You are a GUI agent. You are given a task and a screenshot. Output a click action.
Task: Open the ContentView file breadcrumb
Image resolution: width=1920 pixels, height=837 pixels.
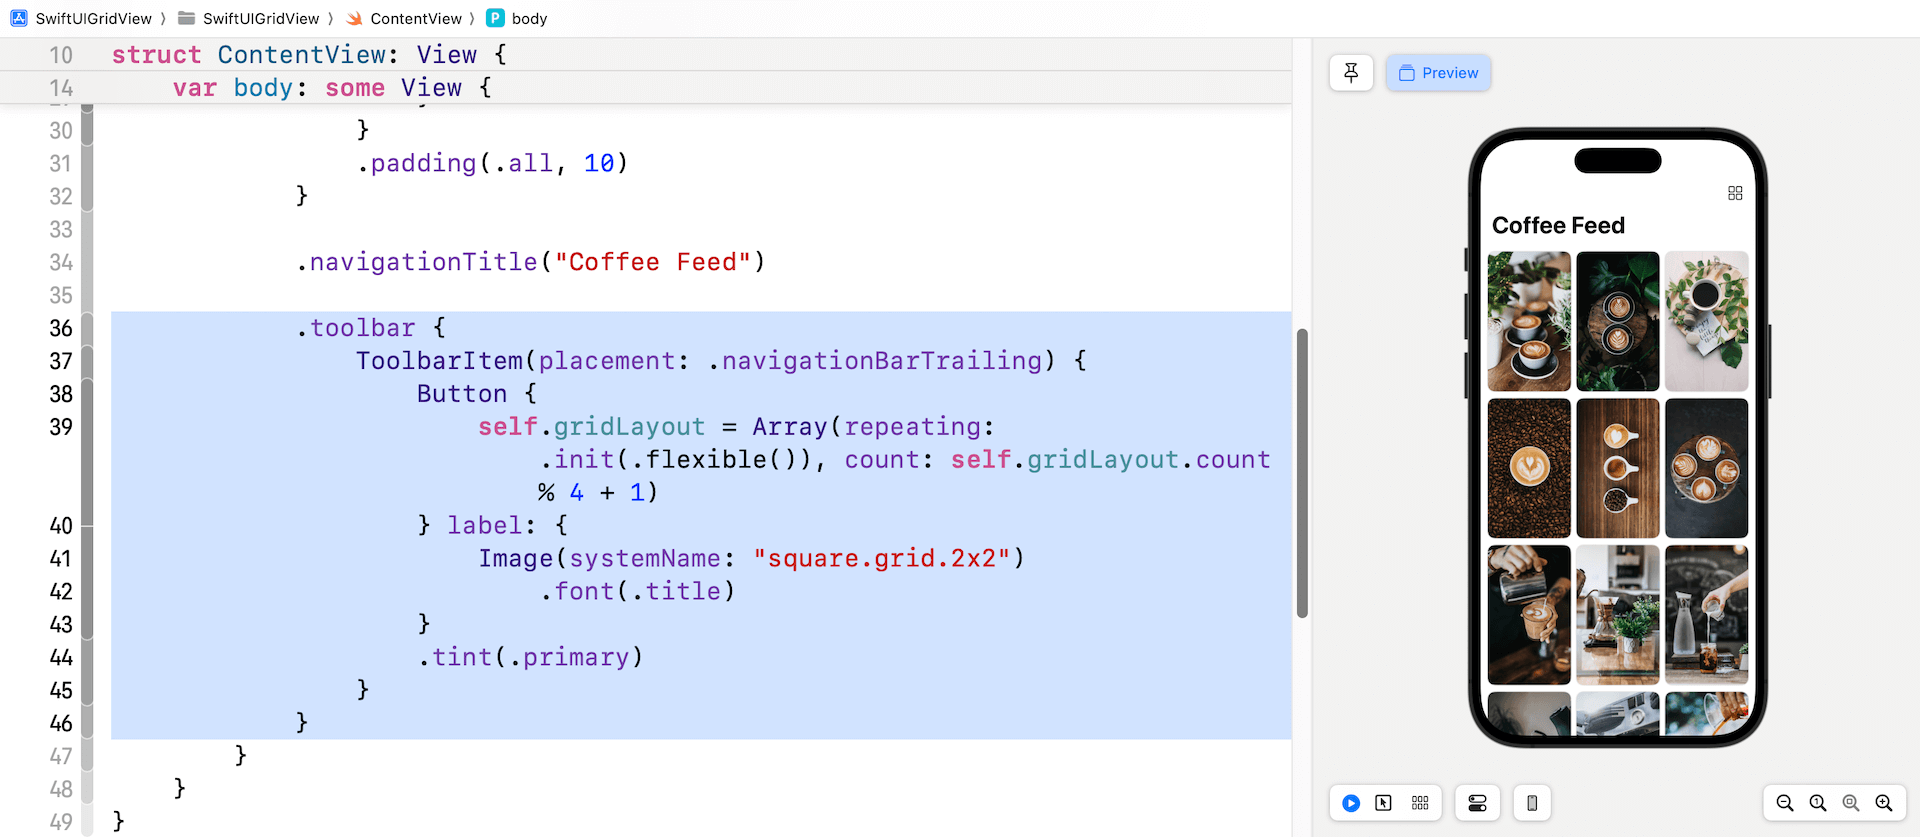pos(416,18)
